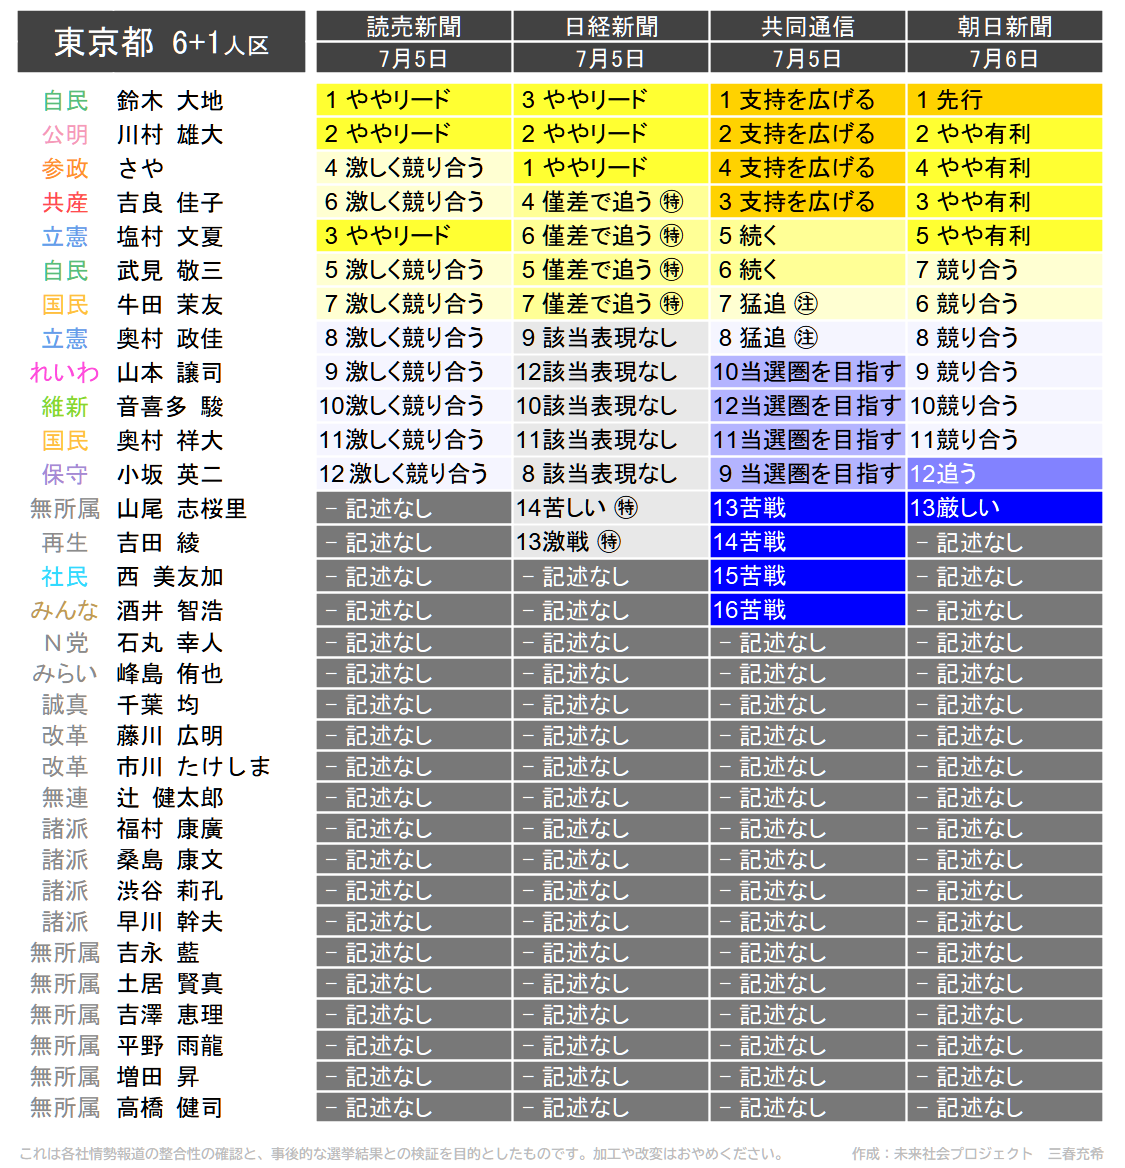The height and width of the screenshot is (1168, 1125).
Task: Select the 読売新聞 column header
Action: tap(413, 26)
